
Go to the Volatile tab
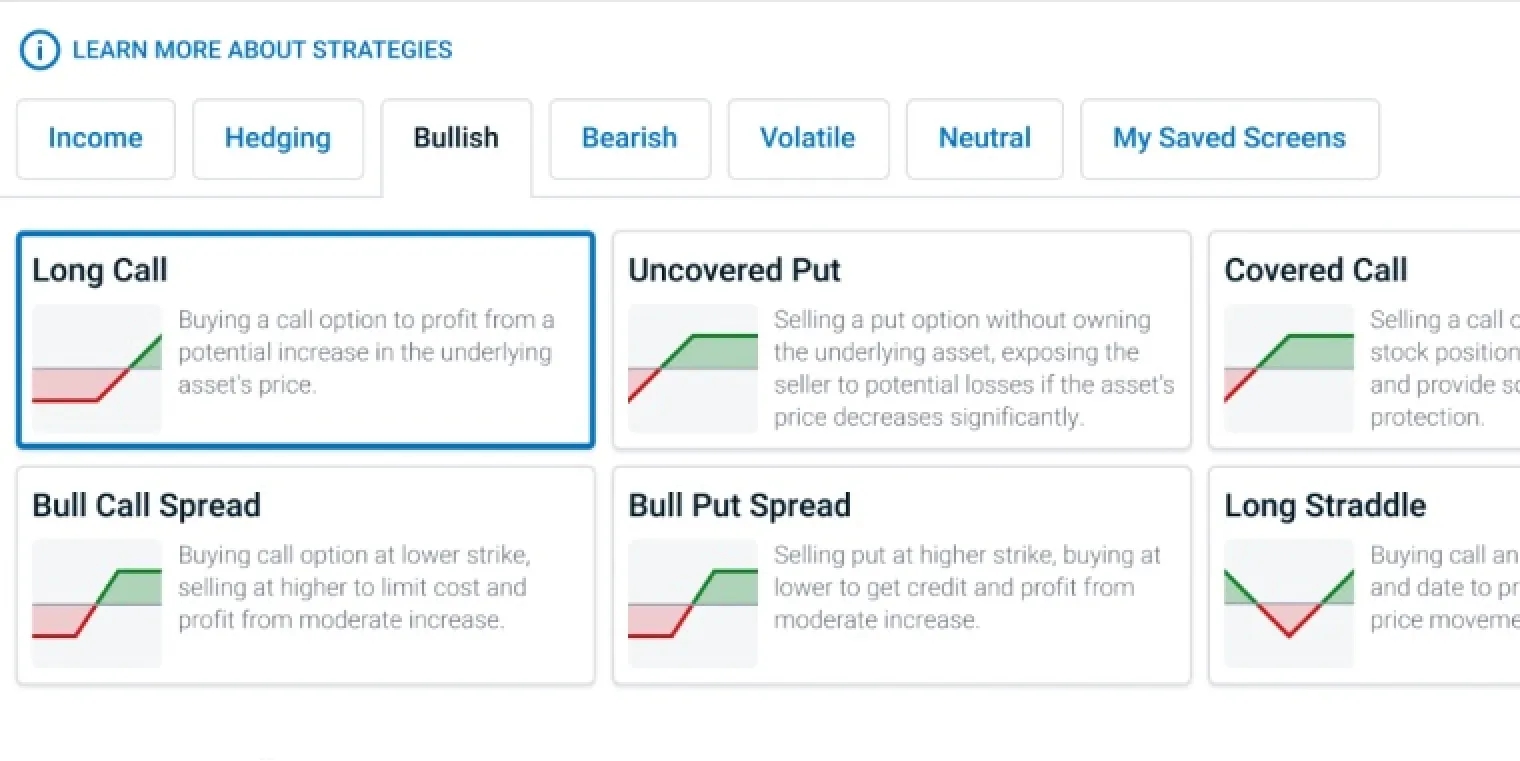click(807, 138)
